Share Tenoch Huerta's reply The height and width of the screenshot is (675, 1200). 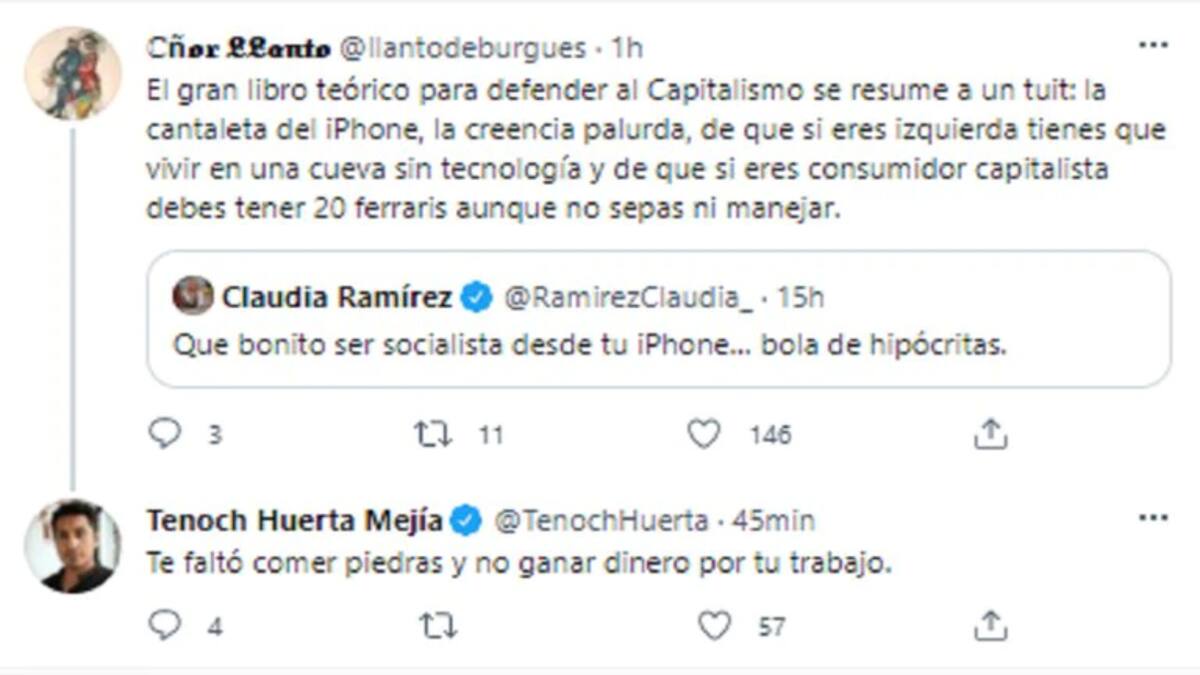(x=989, y=626)
